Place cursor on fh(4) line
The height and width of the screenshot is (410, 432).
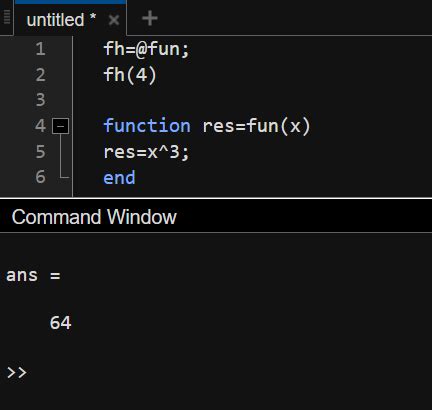[130, 75]
